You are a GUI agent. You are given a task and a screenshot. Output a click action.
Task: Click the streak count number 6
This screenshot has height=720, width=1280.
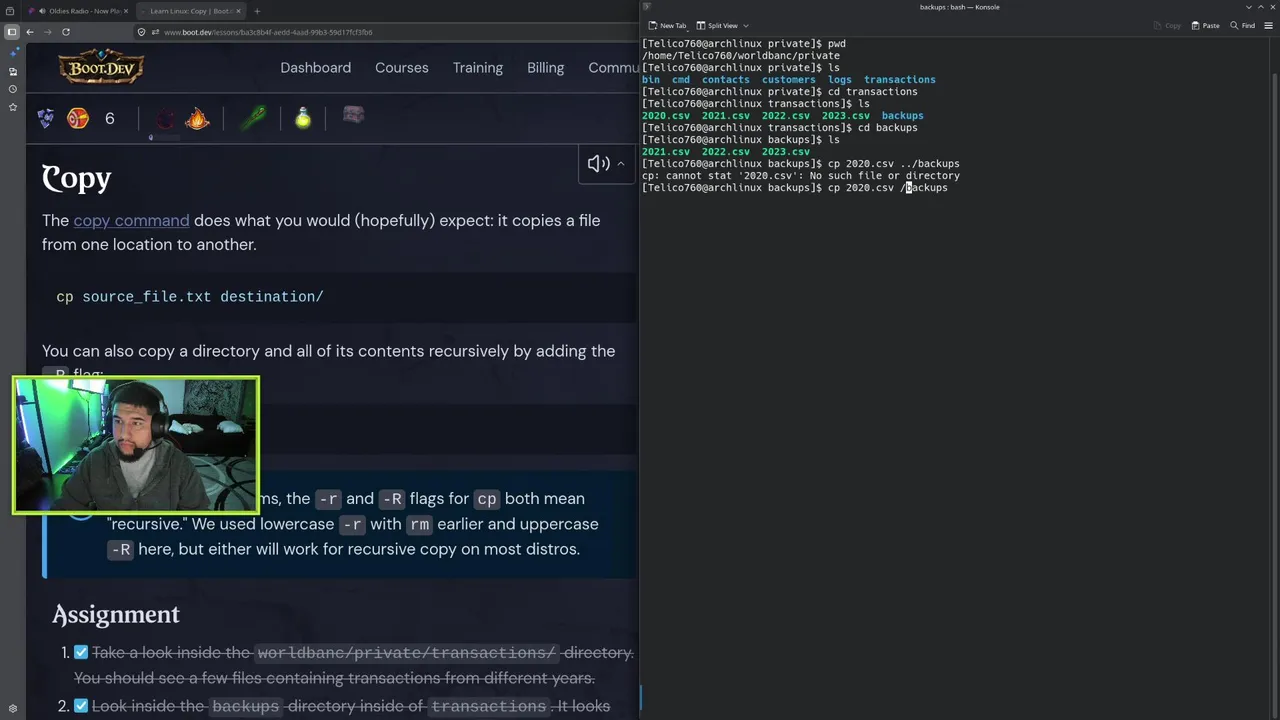click(x=110, y=119)
